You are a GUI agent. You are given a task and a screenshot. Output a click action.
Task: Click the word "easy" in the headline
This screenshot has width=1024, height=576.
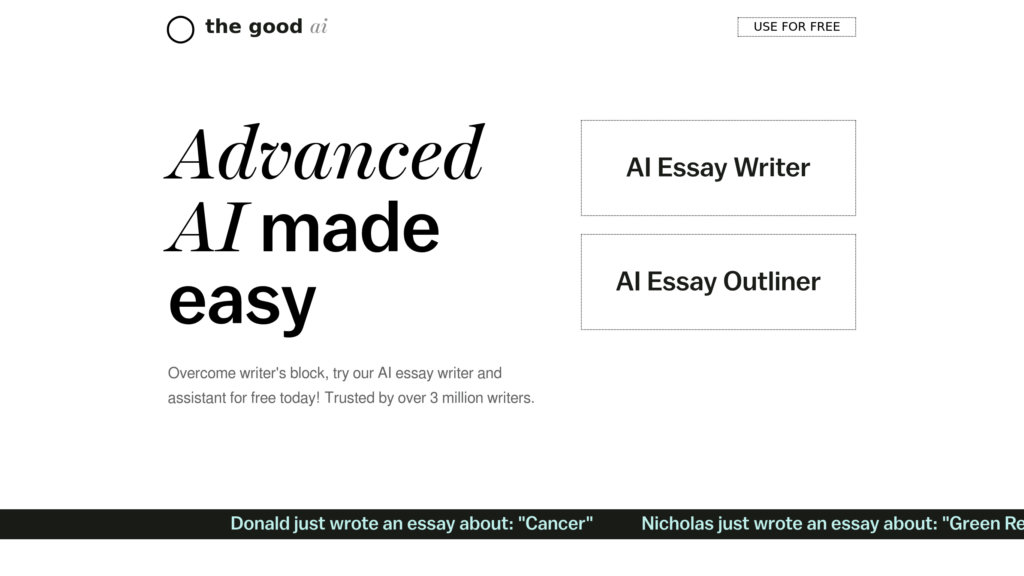[241, 302]
